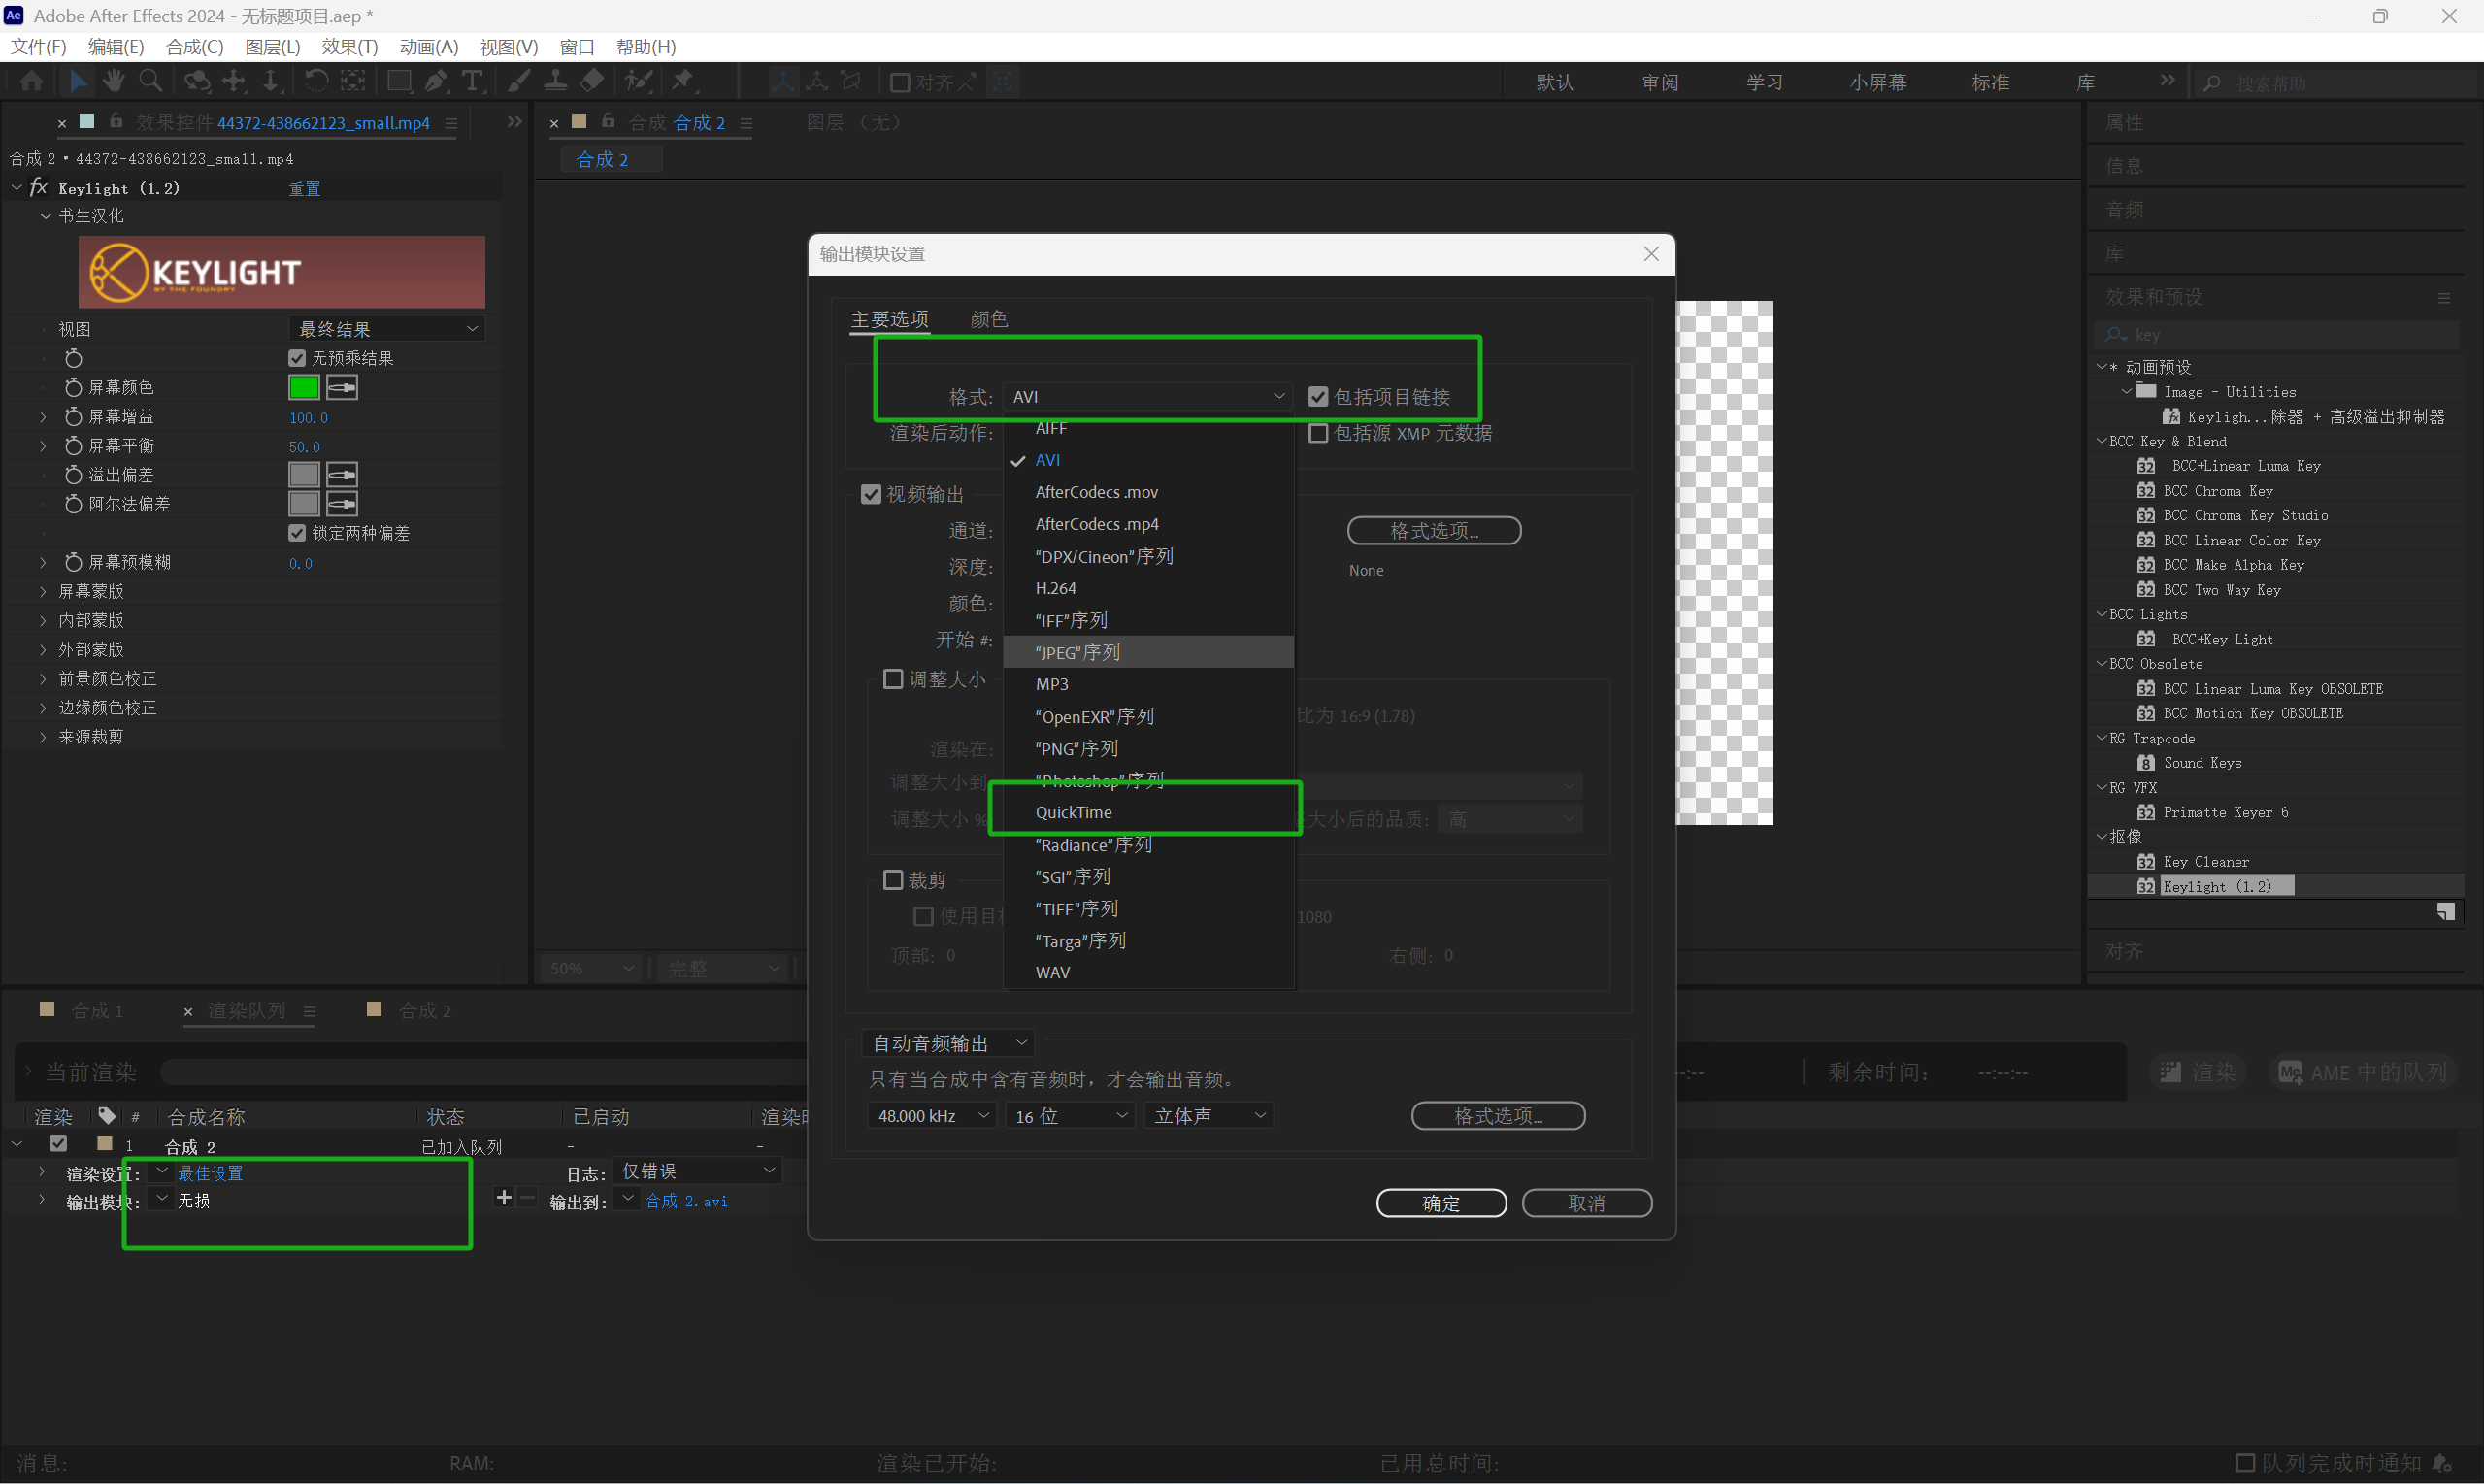
Task: Open the 格式 AVI dropdown
Action: click(1147, 397)
